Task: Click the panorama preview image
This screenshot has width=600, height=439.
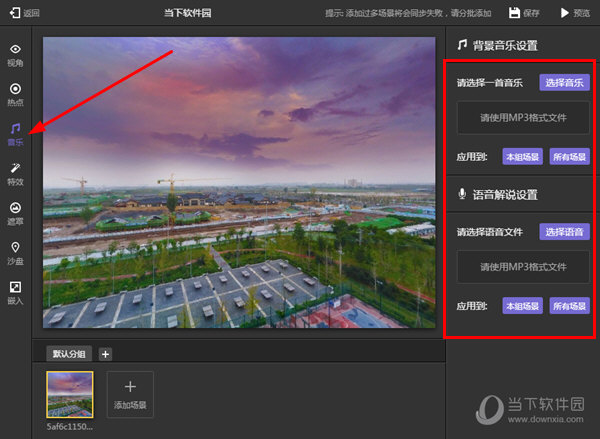Action: 239,182
